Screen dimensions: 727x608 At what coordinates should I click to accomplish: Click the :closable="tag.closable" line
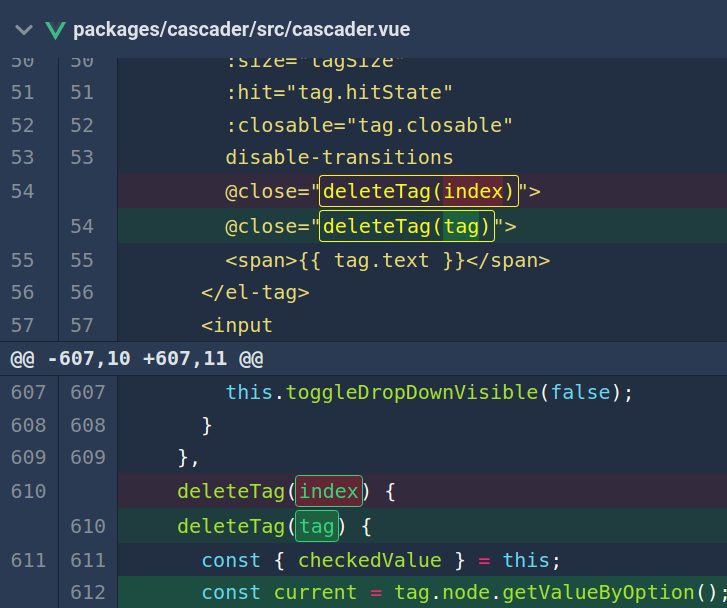[369, 125]
